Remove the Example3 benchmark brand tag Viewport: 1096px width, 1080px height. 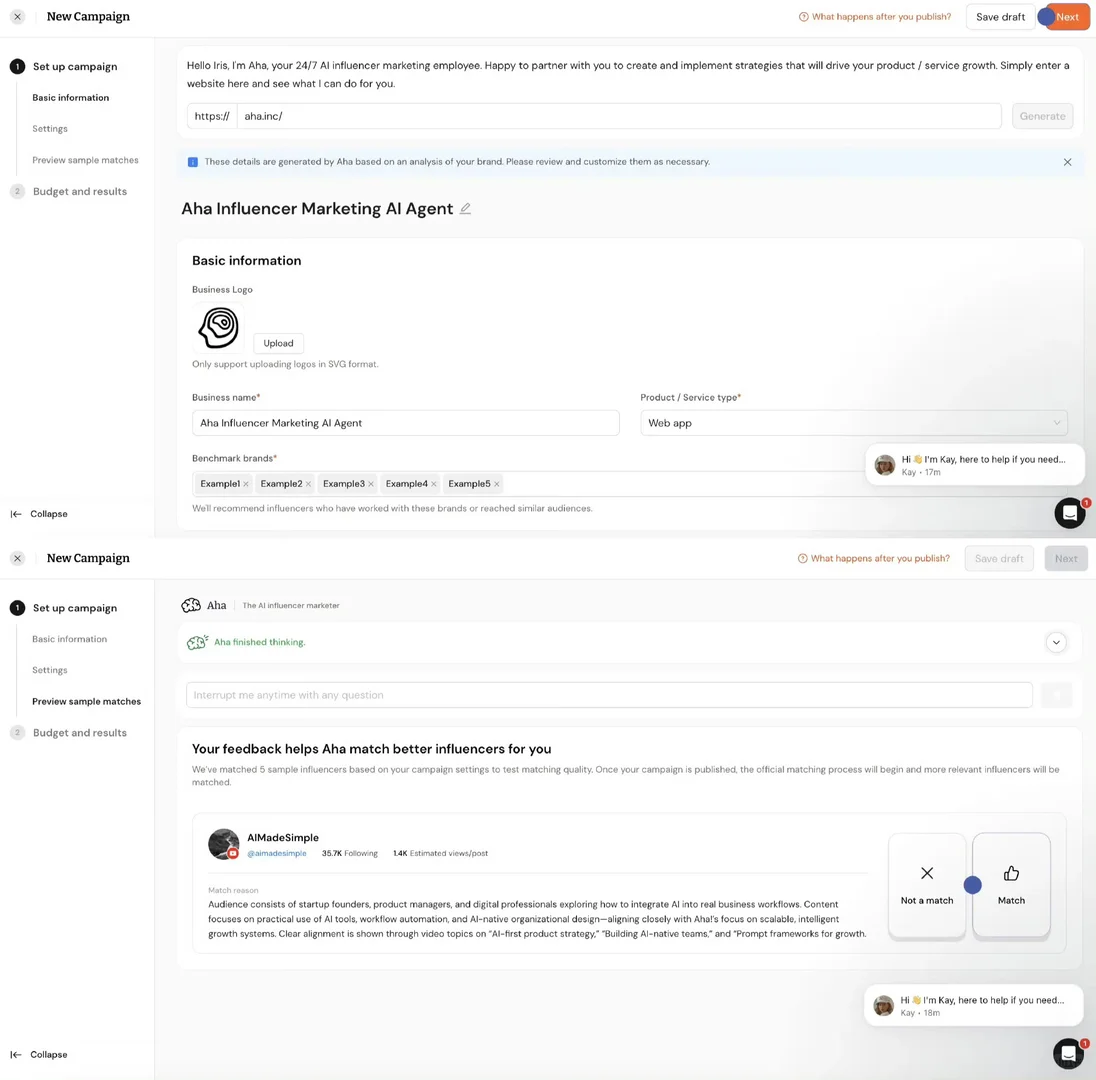coord(370,484)
